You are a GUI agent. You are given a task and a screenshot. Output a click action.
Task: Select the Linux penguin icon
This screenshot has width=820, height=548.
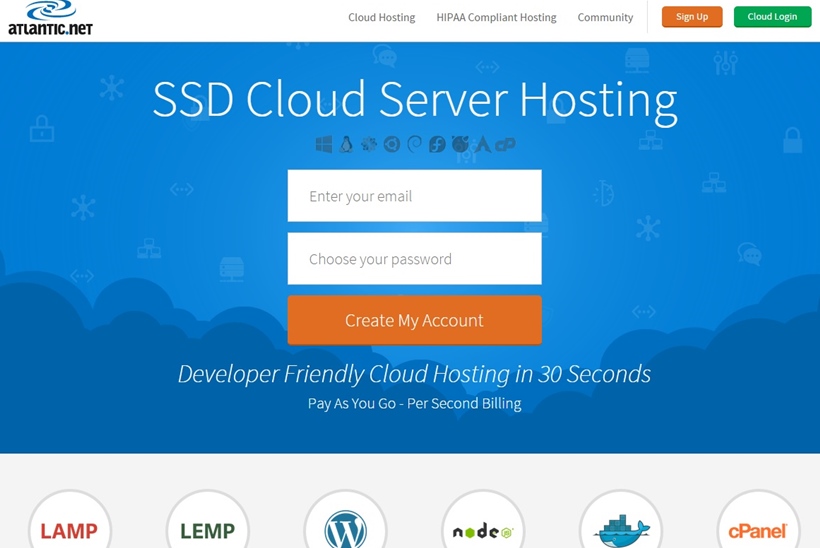coord(346,144)
